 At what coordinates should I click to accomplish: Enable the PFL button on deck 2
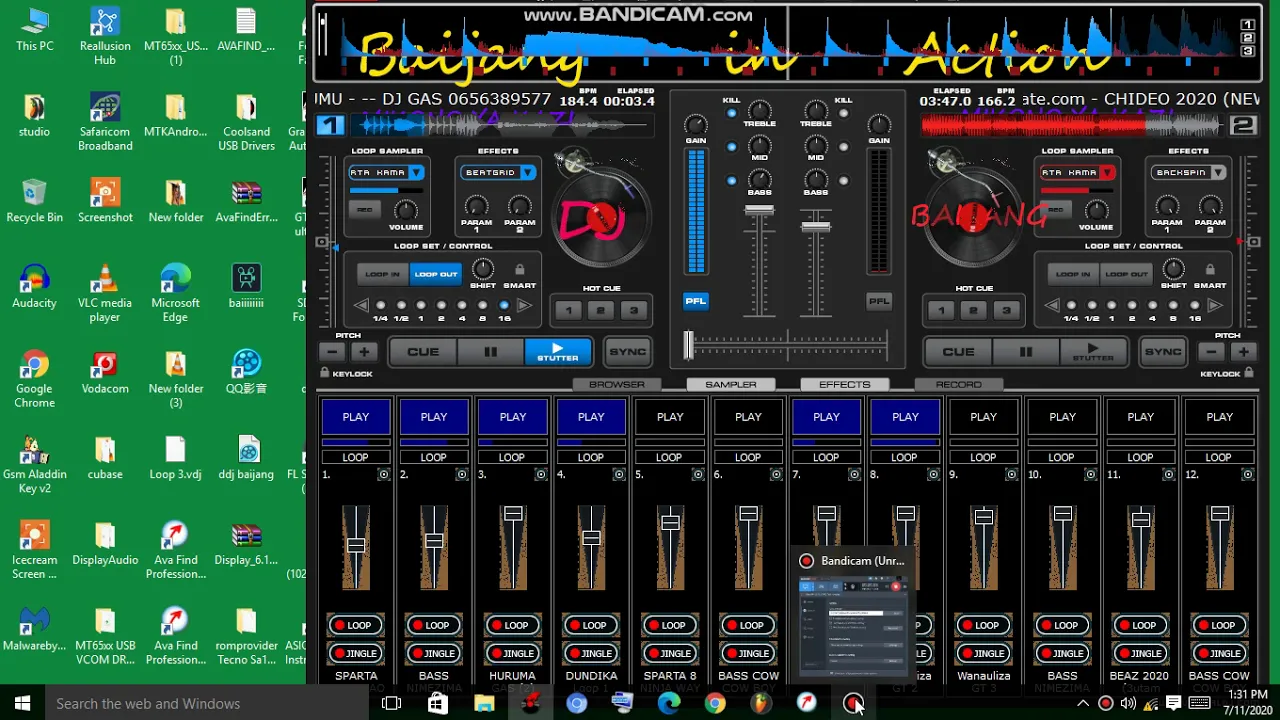tap(879, 301)
